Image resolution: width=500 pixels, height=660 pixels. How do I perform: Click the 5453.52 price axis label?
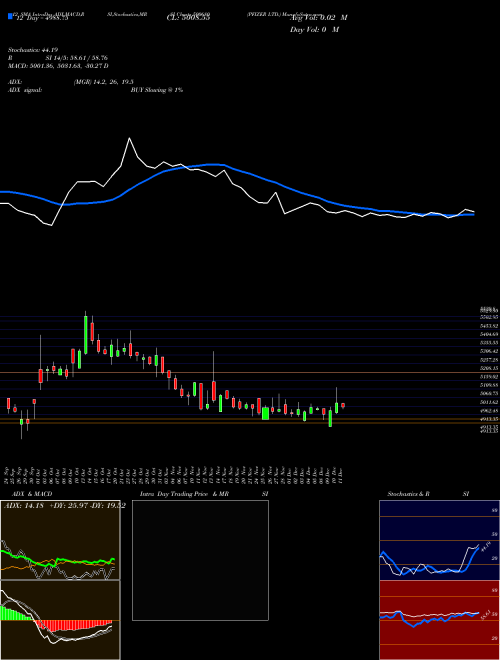coord(489,326)
